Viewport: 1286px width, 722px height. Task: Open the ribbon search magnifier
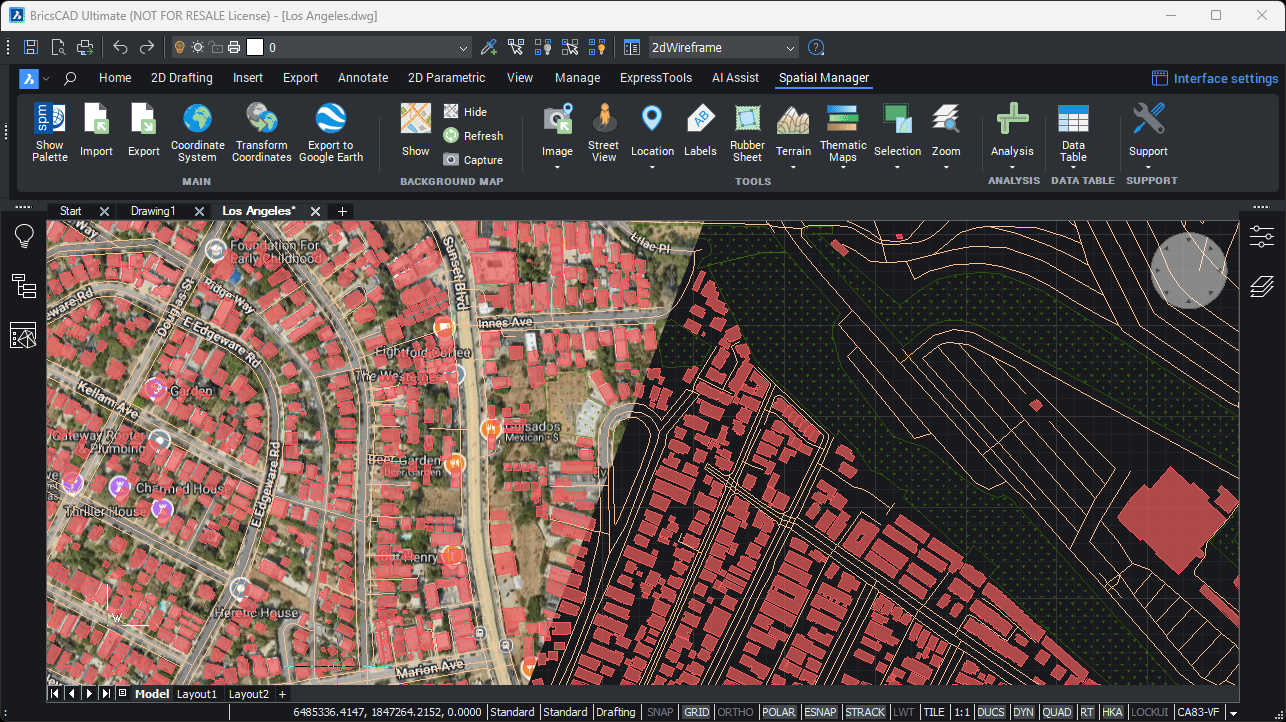pyautogui.click(x=70, y=78)
